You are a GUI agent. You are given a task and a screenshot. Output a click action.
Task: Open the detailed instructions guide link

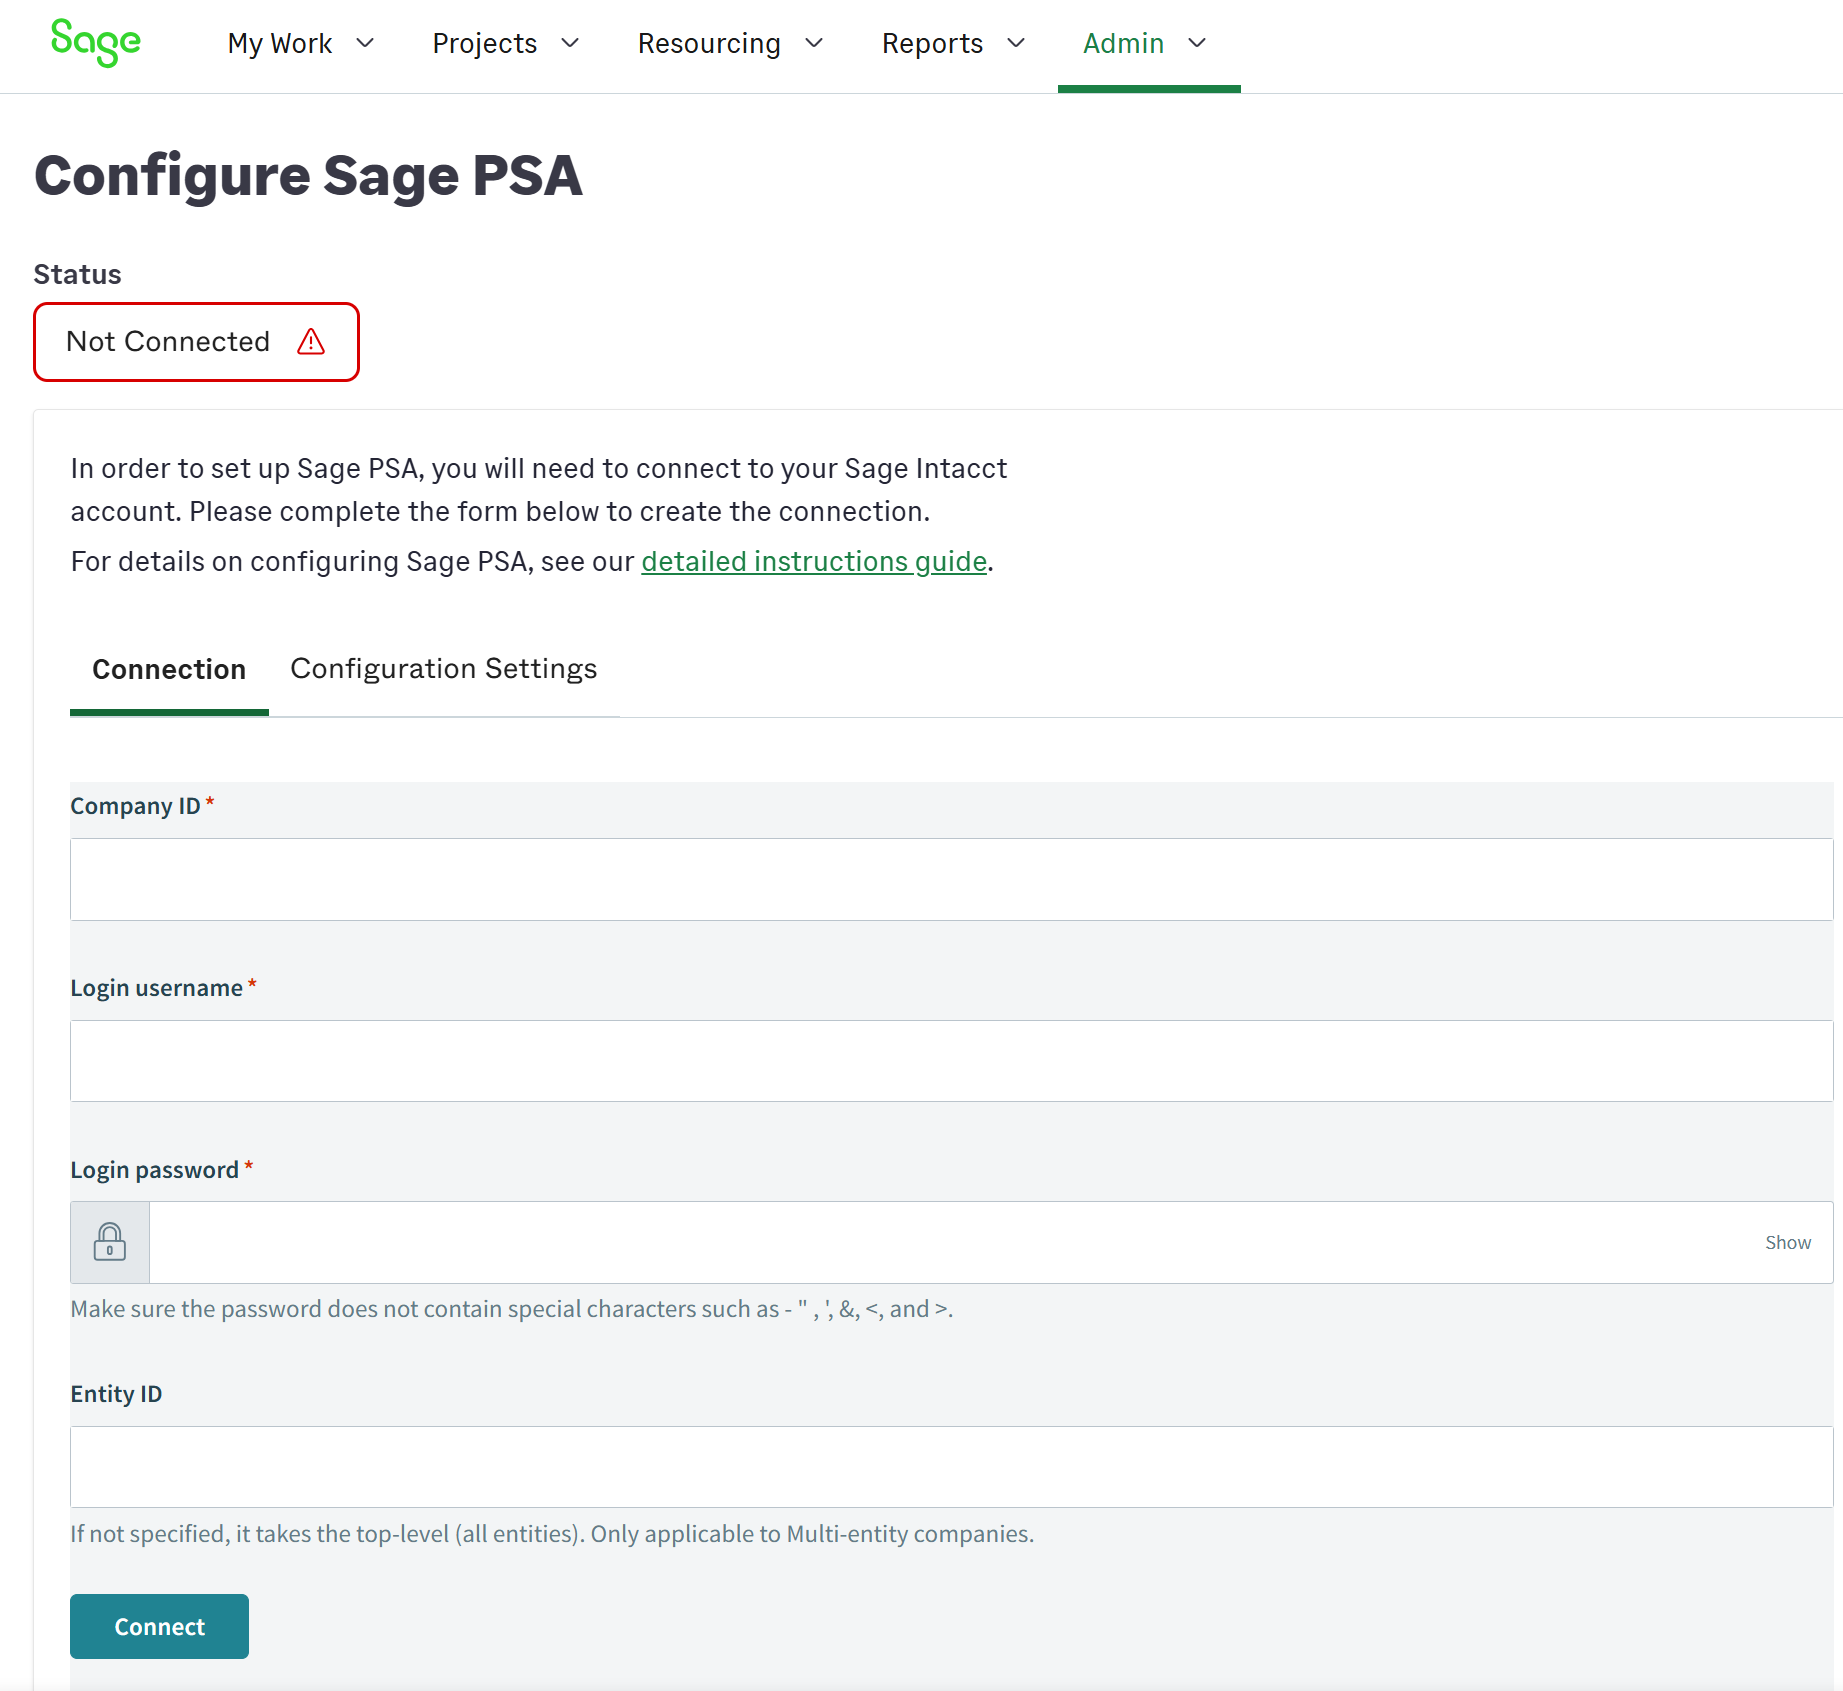(814, 562)
